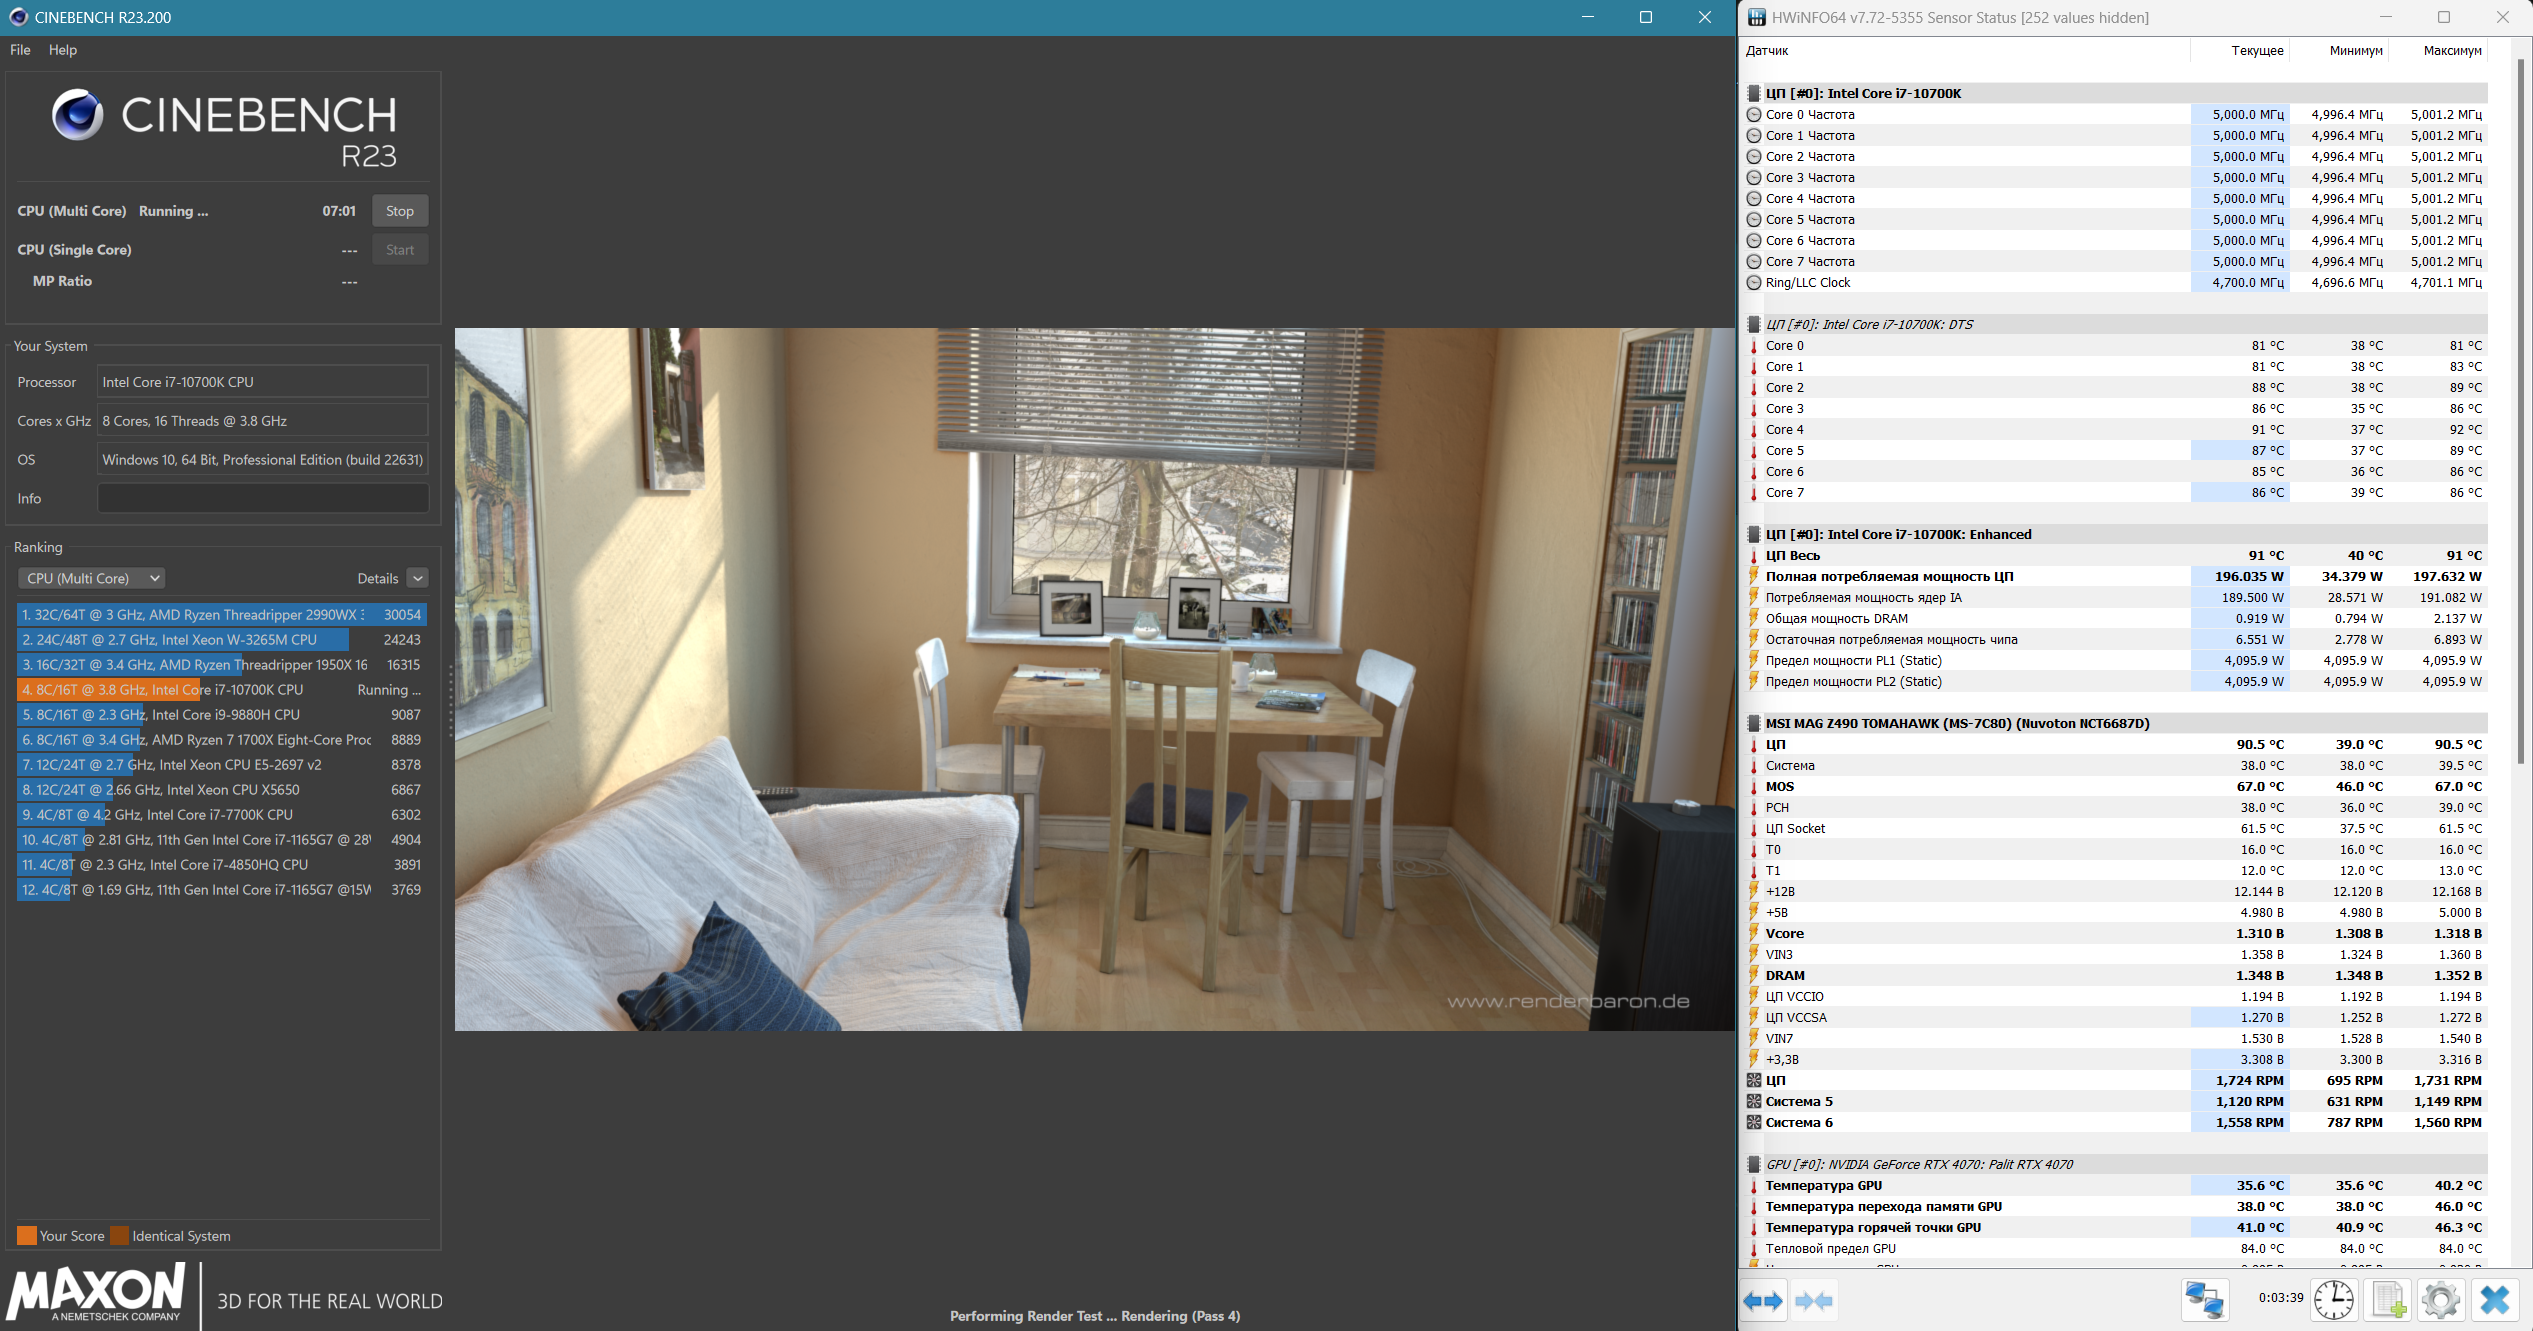Image resolution: width=2533 pixels, height=1331 pixels.
Task: Click the Cinebench logo sphere
Action: [x=78, y=115]
